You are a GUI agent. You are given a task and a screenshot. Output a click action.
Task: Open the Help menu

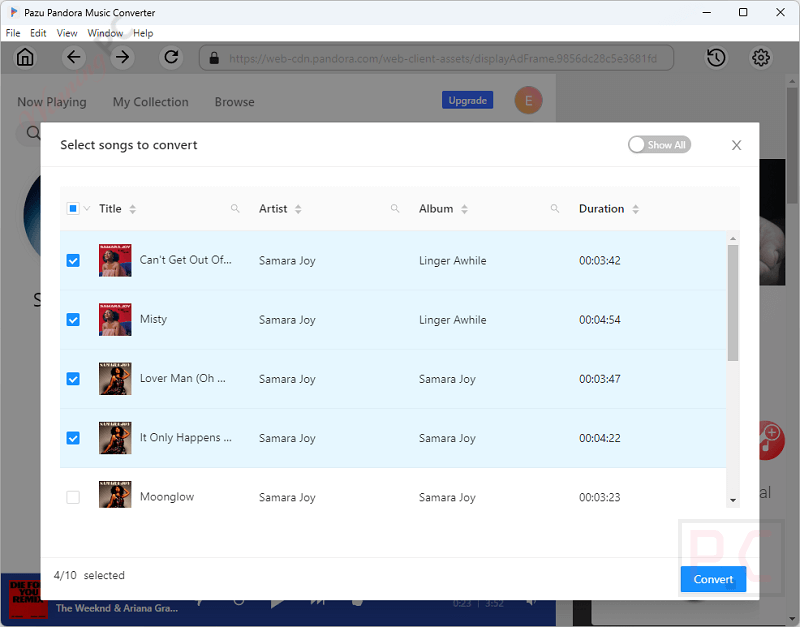143,33
